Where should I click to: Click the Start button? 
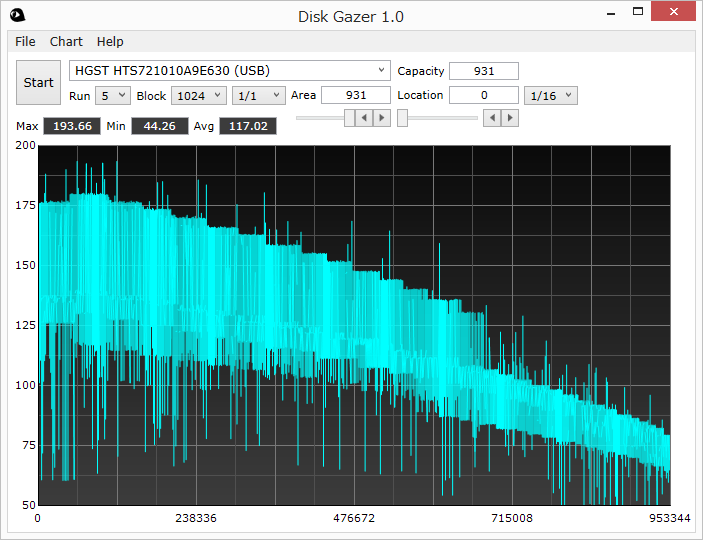(x=39, y=83)
